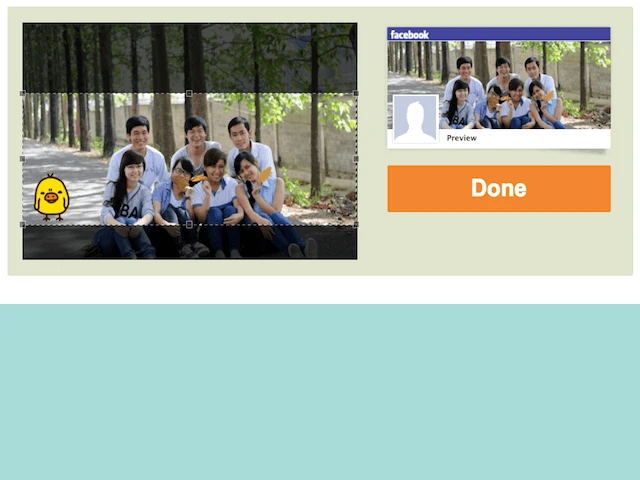
Task: Grab the top-left corner crop handle
Action: click(23, 93)
